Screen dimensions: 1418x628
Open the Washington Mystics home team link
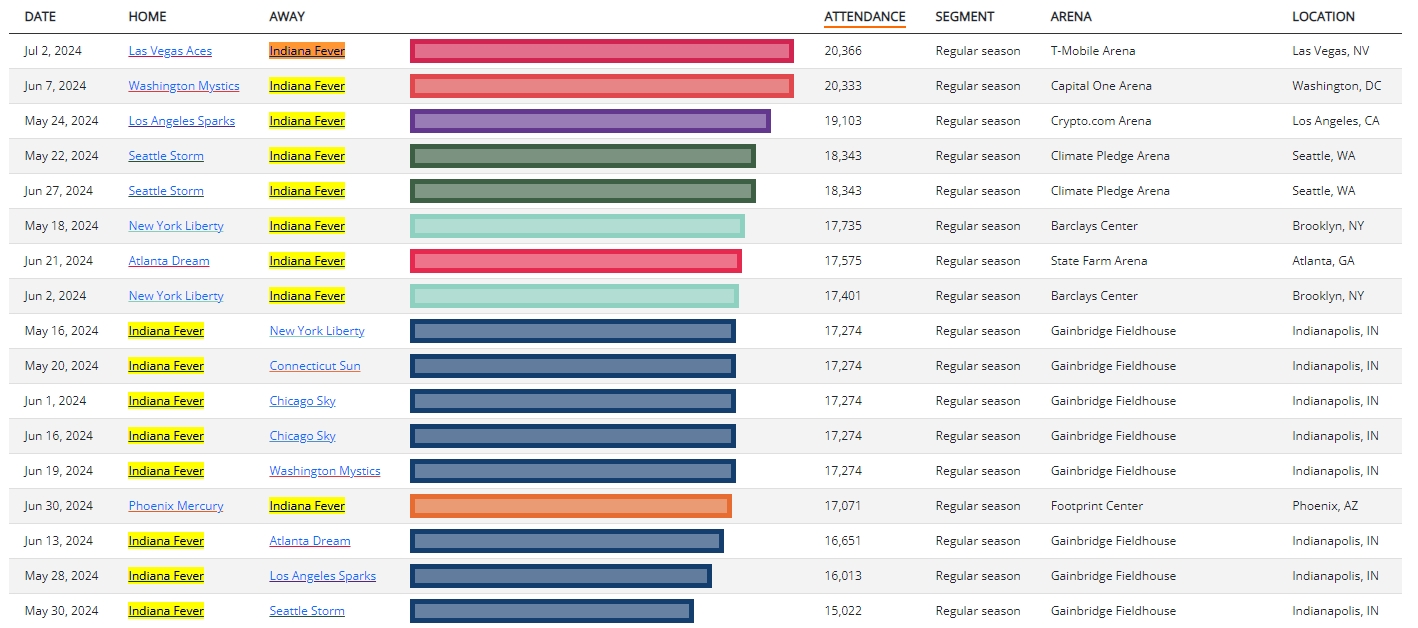point(184,86)
